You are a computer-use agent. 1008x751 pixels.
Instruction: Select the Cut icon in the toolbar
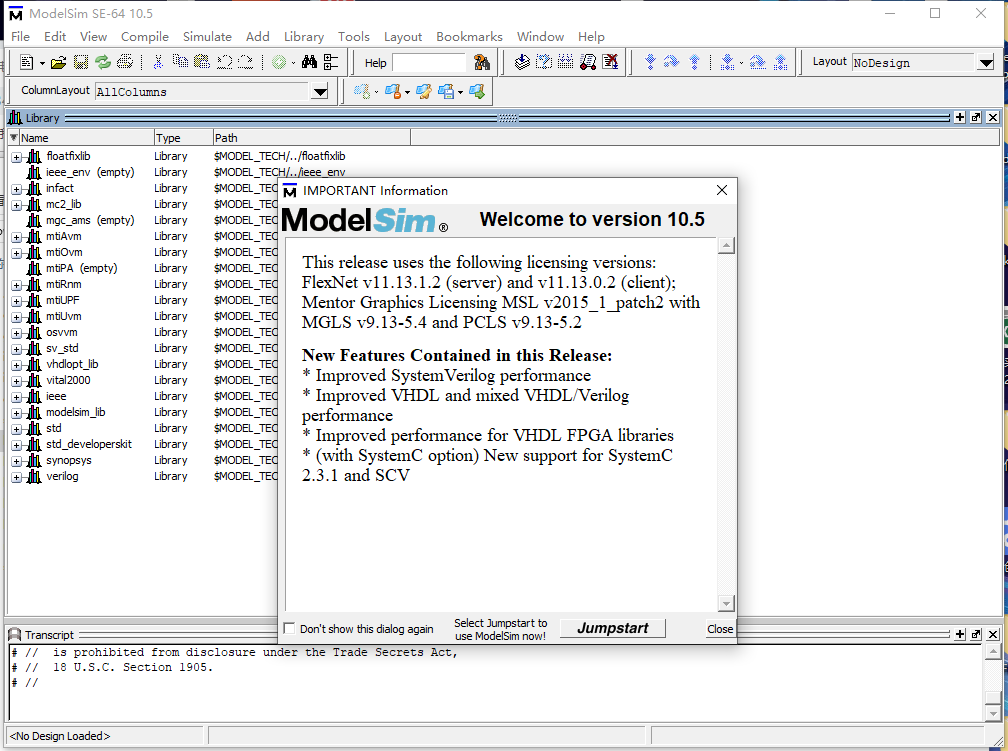pyautogui.click(x=159, y=62)
